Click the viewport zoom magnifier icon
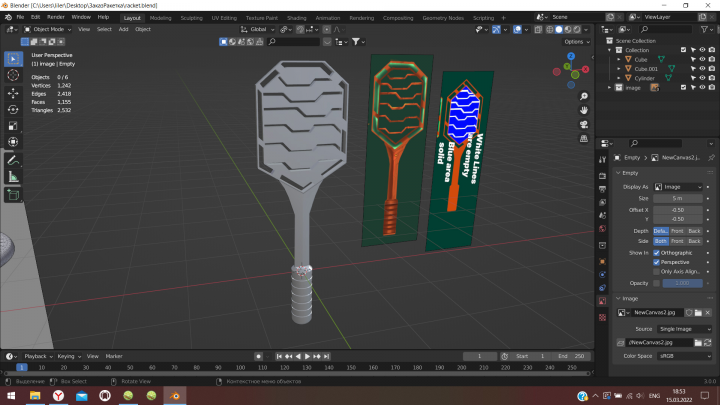 (584, 96)
